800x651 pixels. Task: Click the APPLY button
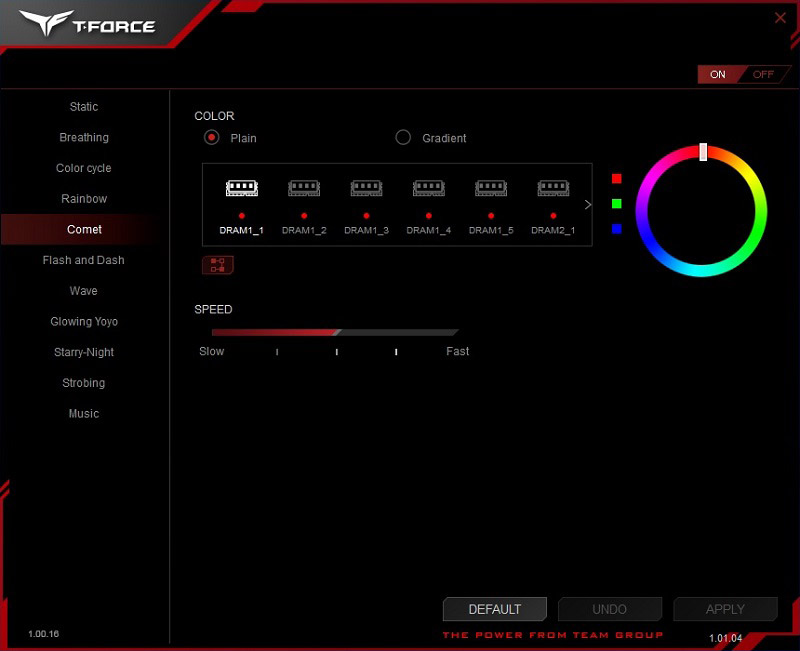pos(726,609)
